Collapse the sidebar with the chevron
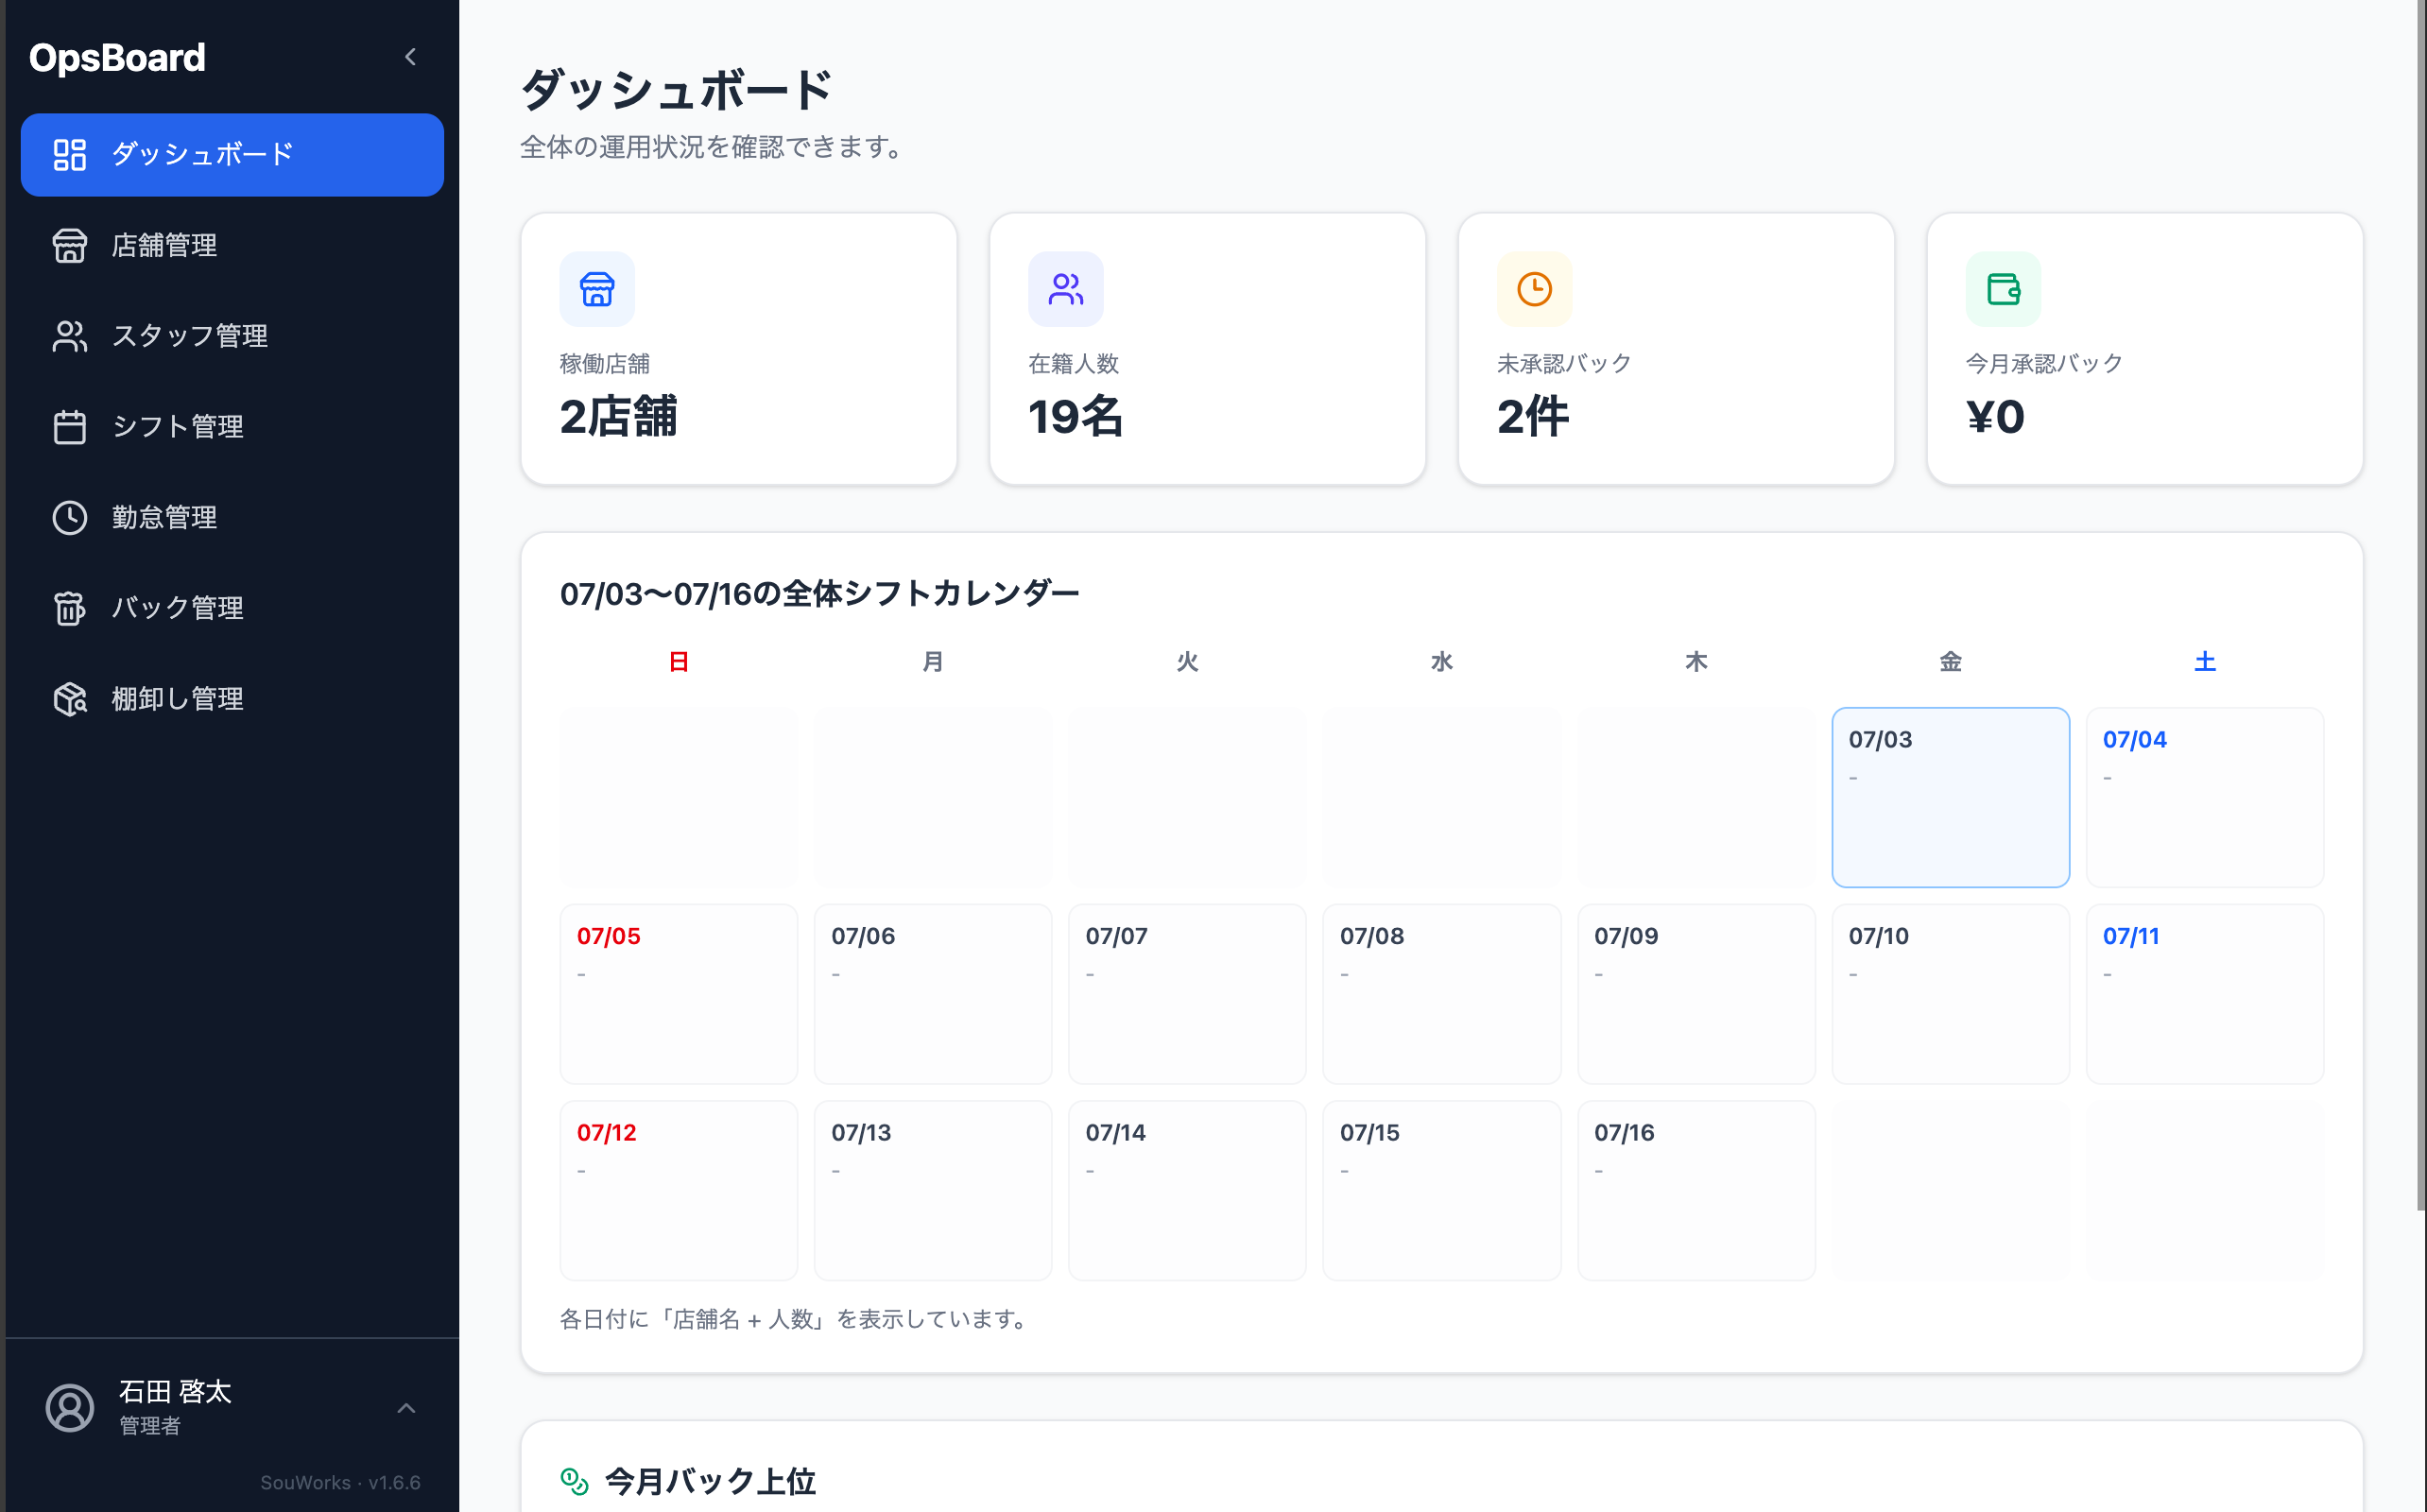The image size is (2427, 1512). 410,57
